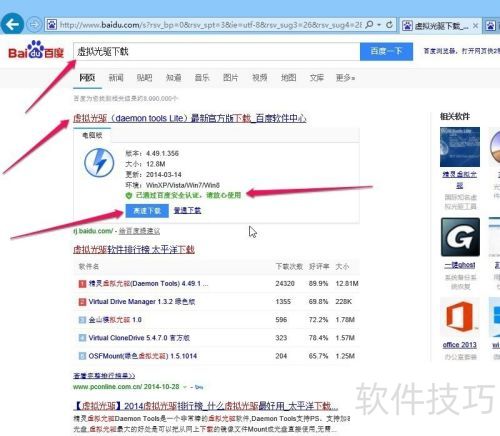Click the rank 5 badge beside OSFMount
500x436 pixels.
(x=82, y=356)
